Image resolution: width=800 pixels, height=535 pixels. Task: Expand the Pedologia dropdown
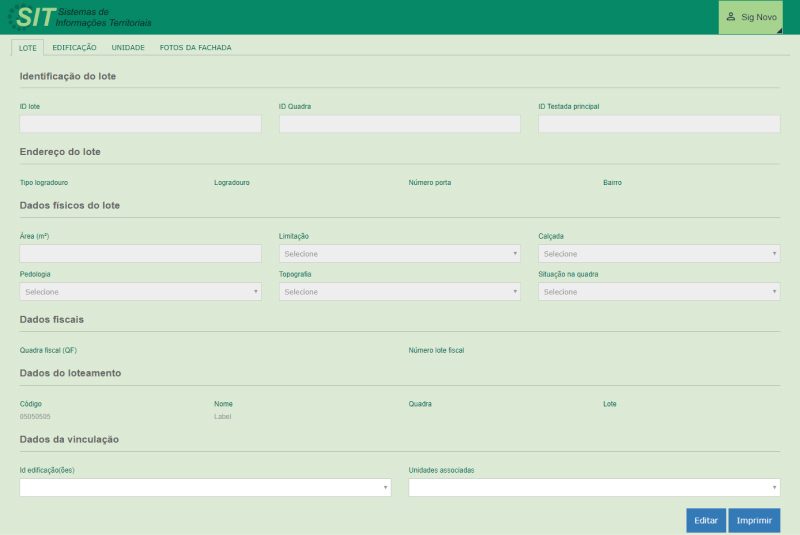[x=140, y=292]
